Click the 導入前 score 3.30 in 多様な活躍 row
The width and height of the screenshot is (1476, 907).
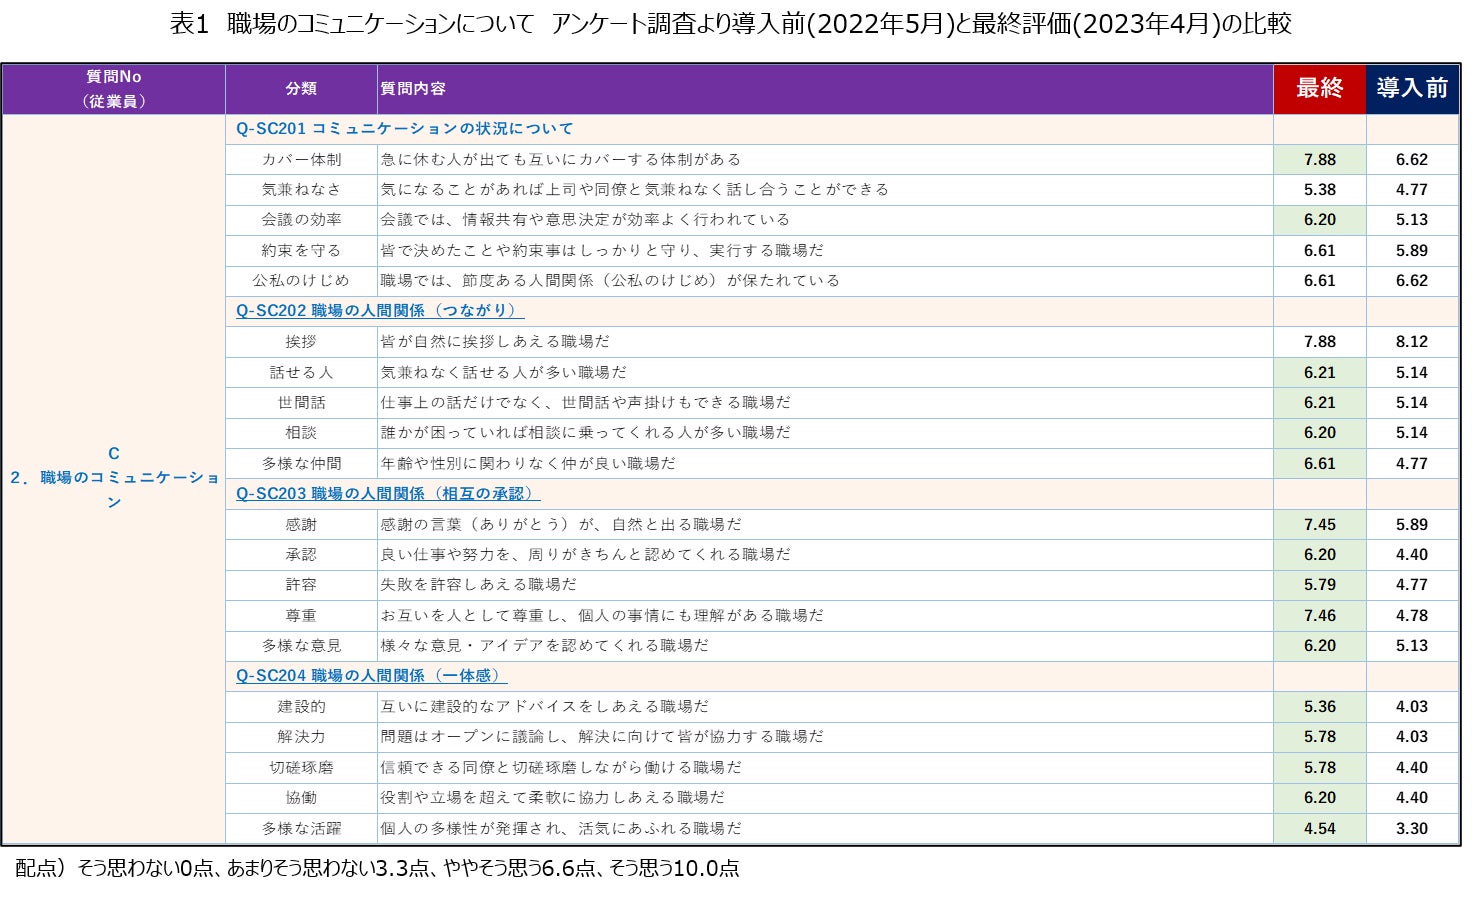click(1412, 829)
